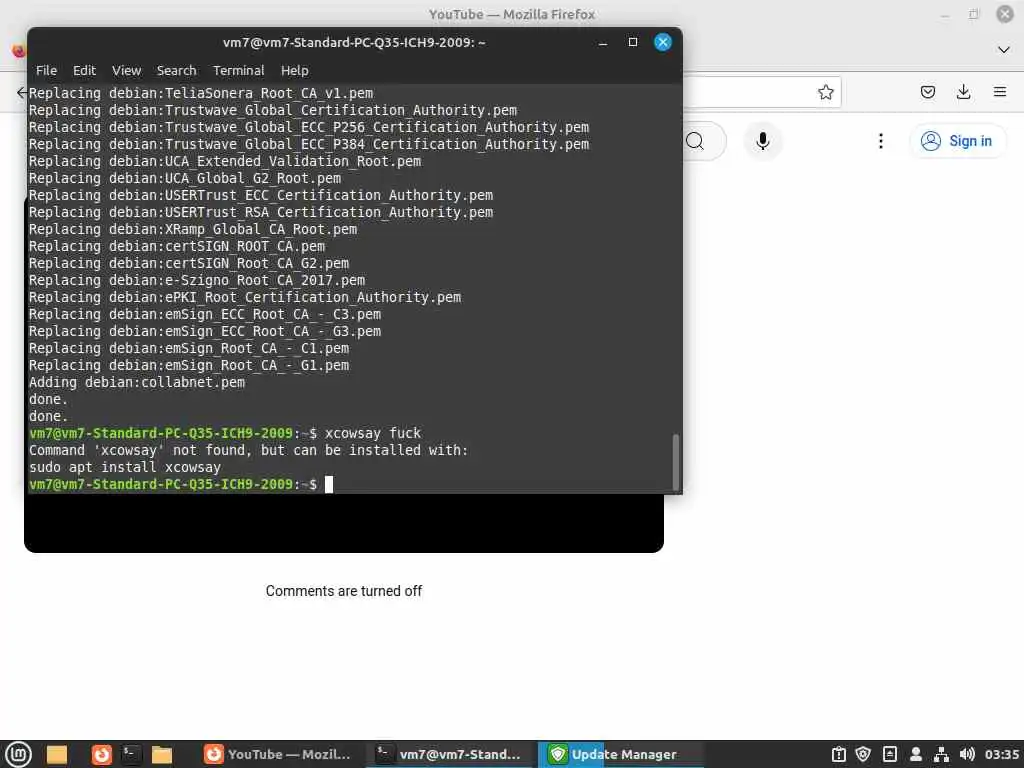Open the Terminal menu in menu bar
Viewport: 1024px width, 768px height.
tap(238, 71)
